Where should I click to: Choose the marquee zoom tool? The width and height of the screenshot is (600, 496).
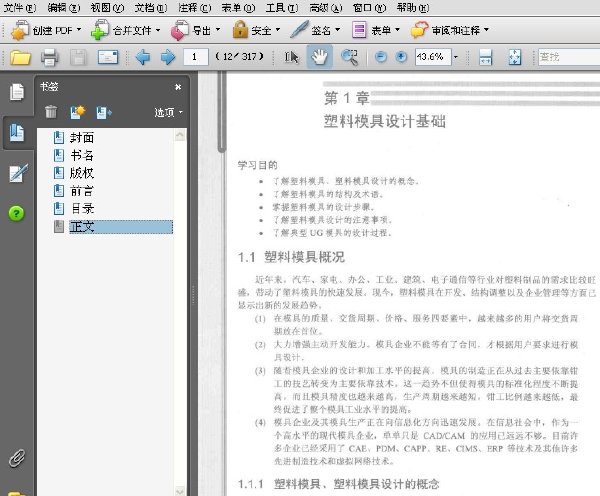(x=349, y=57)
